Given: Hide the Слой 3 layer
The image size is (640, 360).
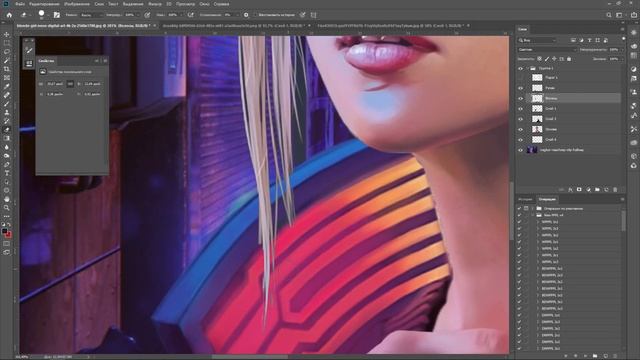Looking at the screenshot, I should point(520,119).
